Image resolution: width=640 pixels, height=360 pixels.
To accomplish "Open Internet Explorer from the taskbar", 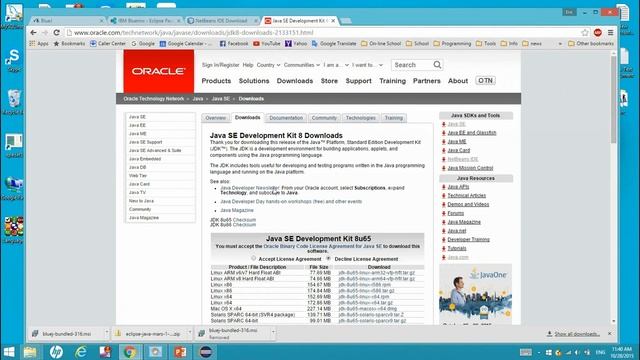I will tap(81, 352).
